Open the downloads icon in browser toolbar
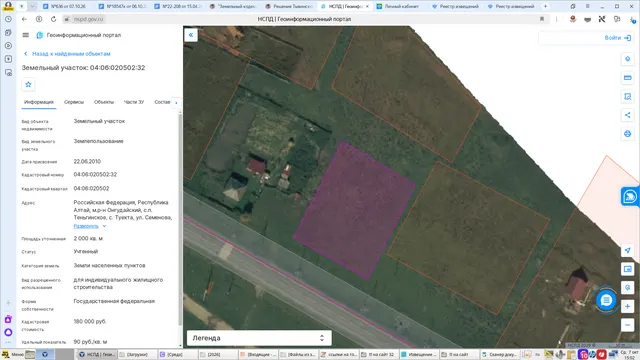 click(633, 20)
